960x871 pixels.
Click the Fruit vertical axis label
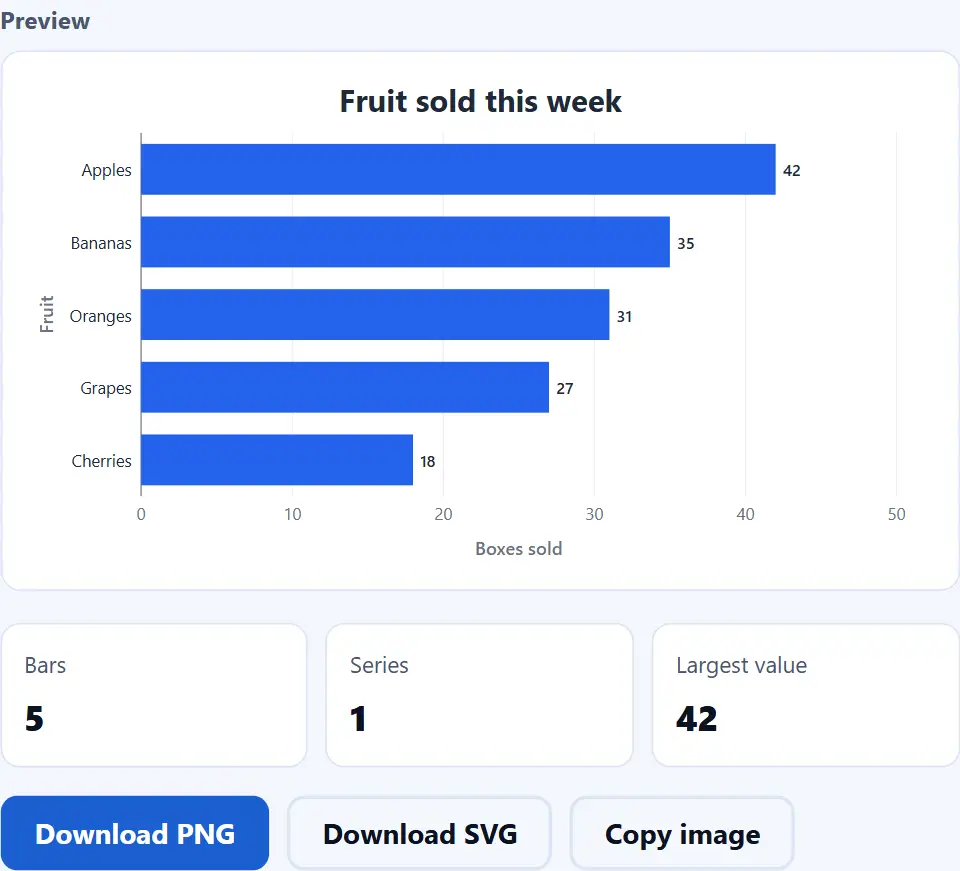47,314
